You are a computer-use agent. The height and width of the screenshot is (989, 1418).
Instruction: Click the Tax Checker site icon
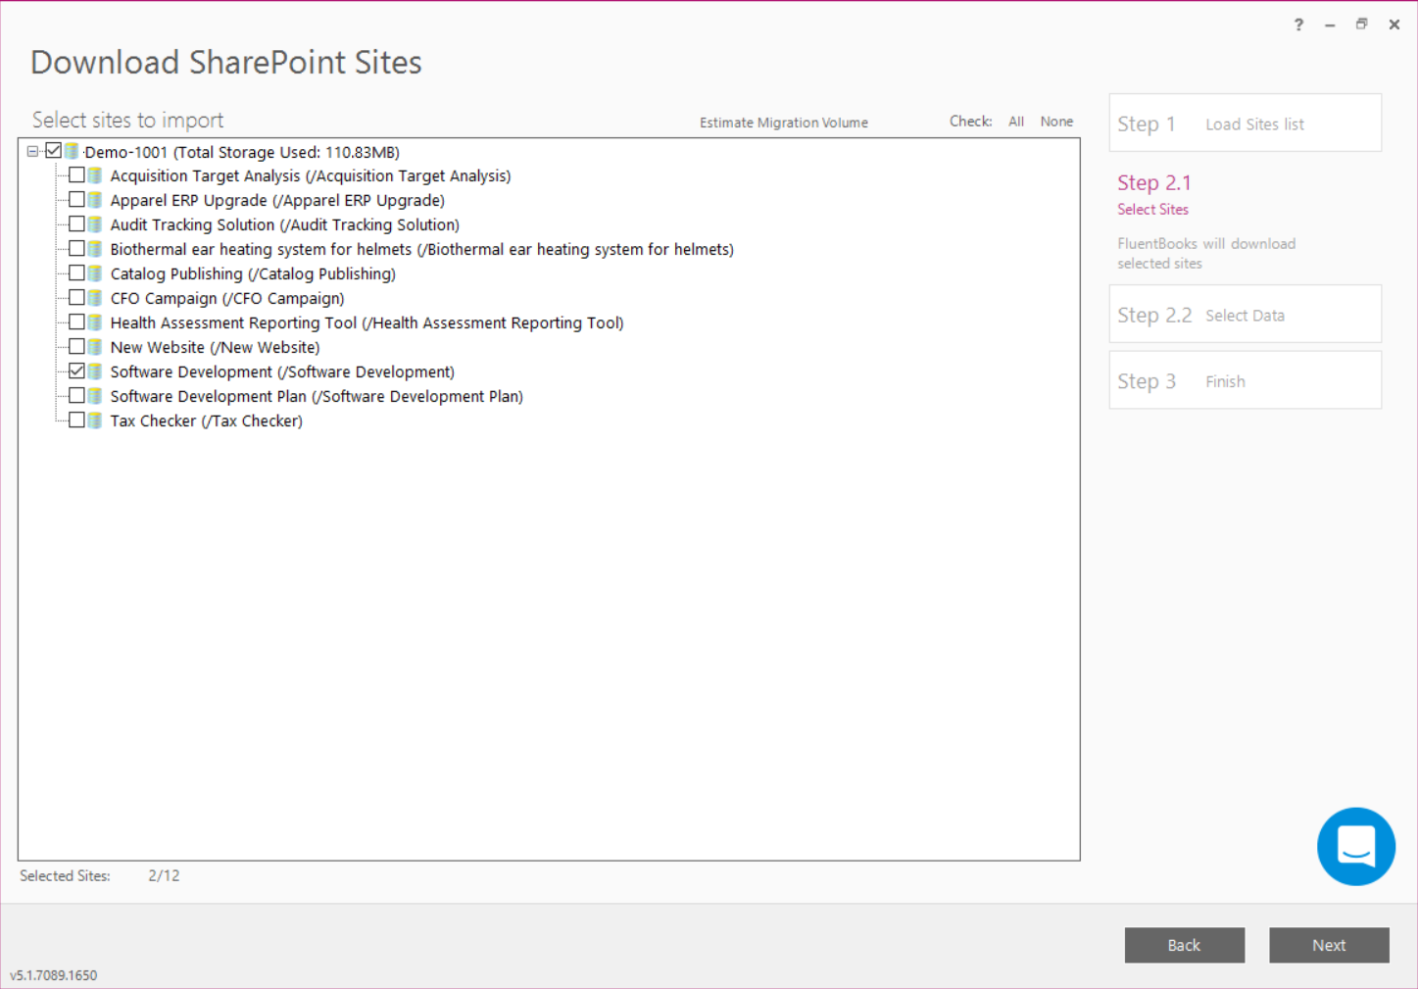pyautogui.click(x=95, y=420)
